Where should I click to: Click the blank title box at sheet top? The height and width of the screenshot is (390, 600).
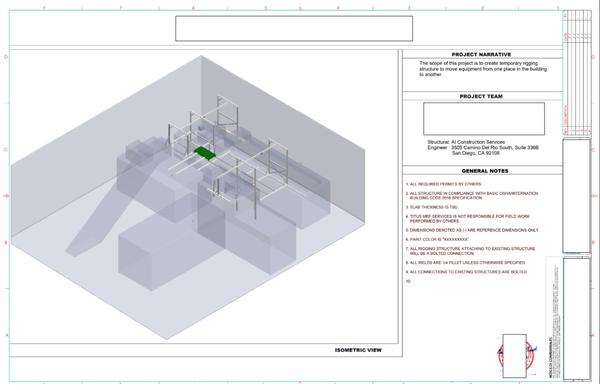(294, 28)
